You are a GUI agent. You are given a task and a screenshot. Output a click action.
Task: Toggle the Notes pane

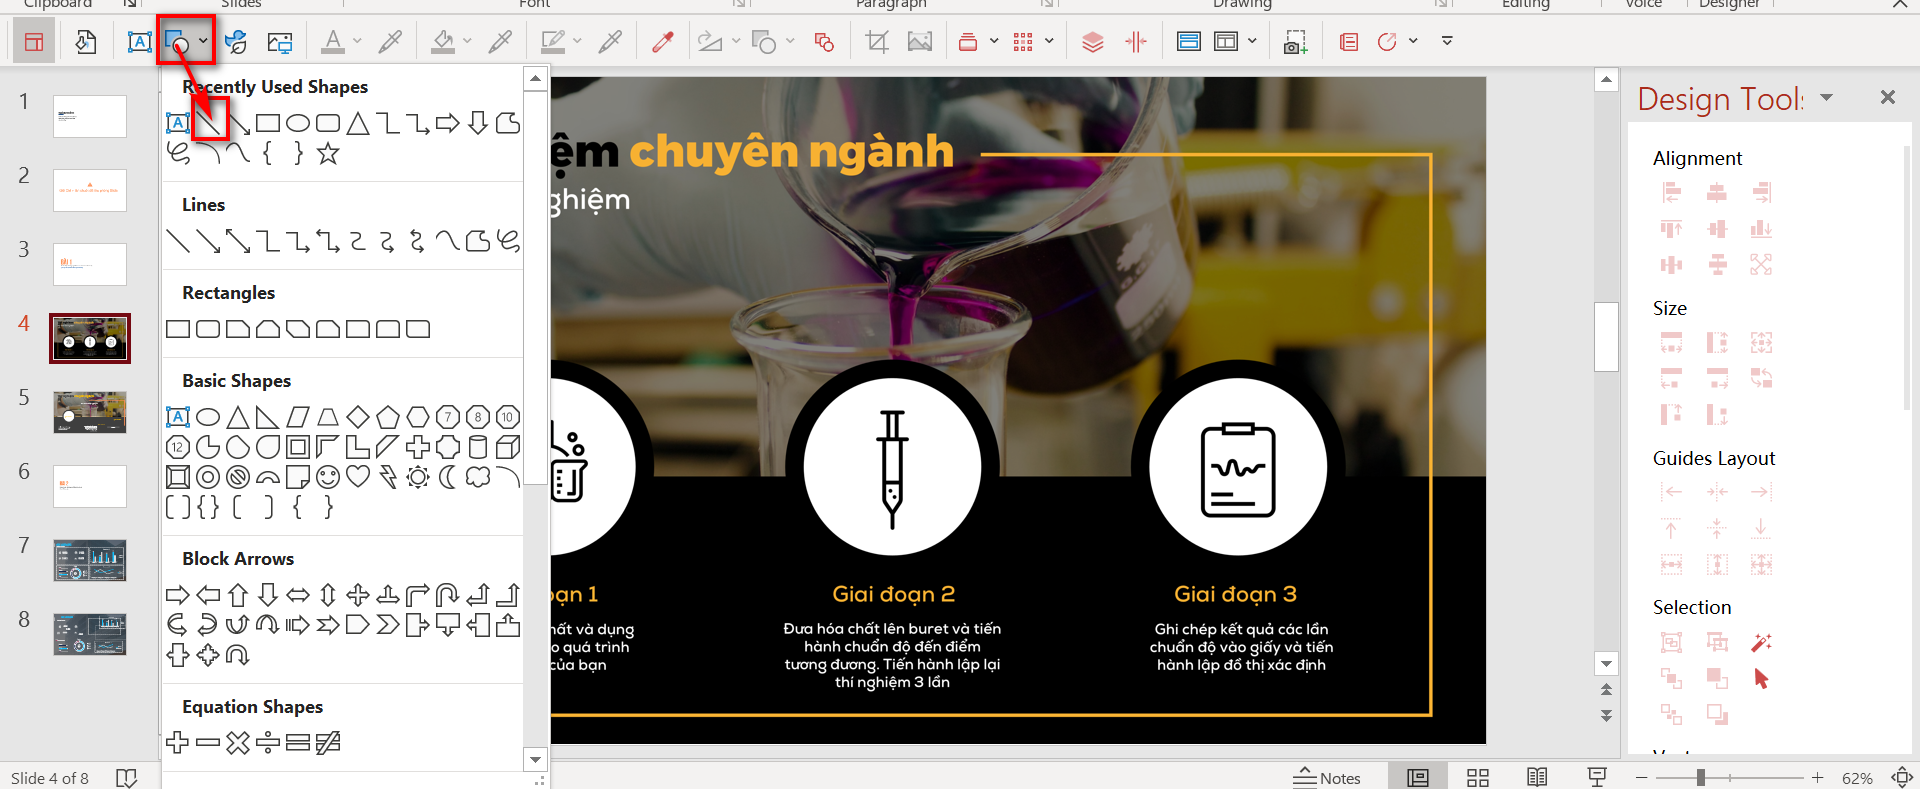coord(1327,778)
